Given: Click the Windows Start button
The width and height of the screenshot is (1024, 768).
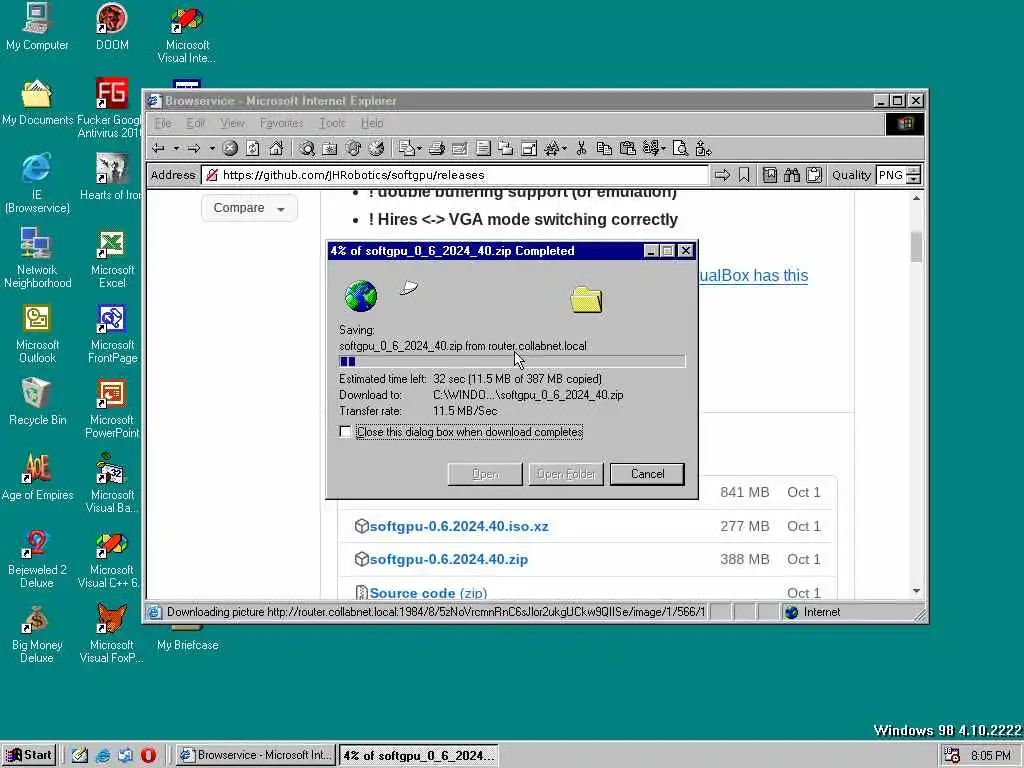Looking at the screenshot, I should 29,755.
